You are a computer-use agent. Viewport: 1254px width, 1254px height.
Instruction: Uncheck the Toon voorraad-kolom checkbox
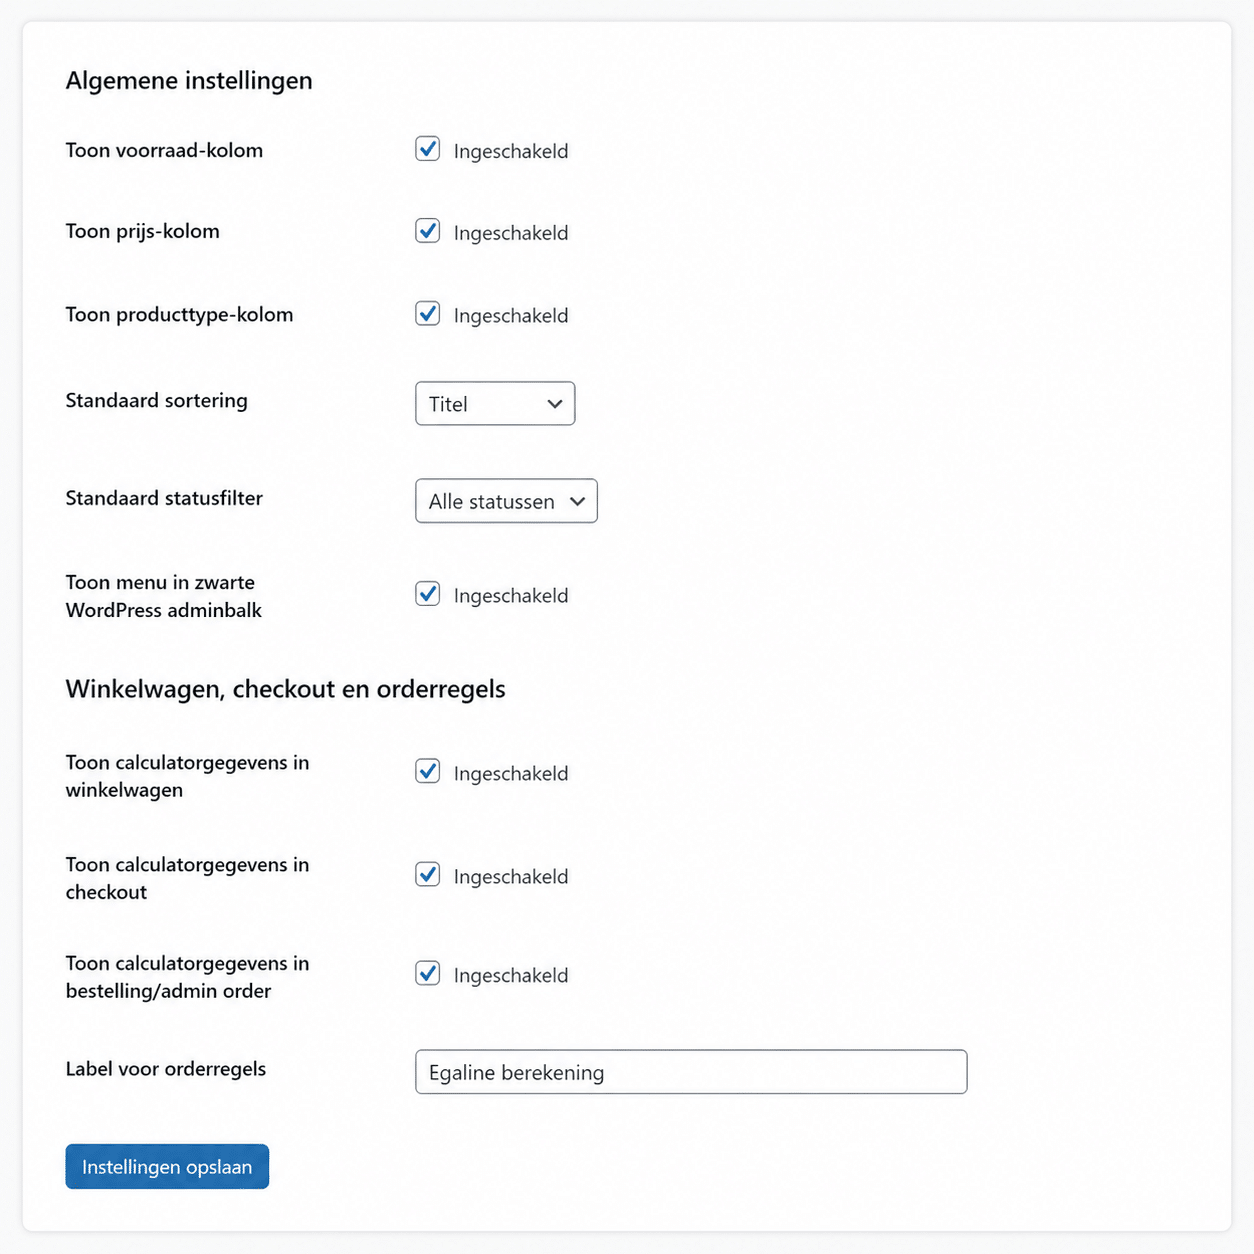pyautogui.click(x=428, y=149)
